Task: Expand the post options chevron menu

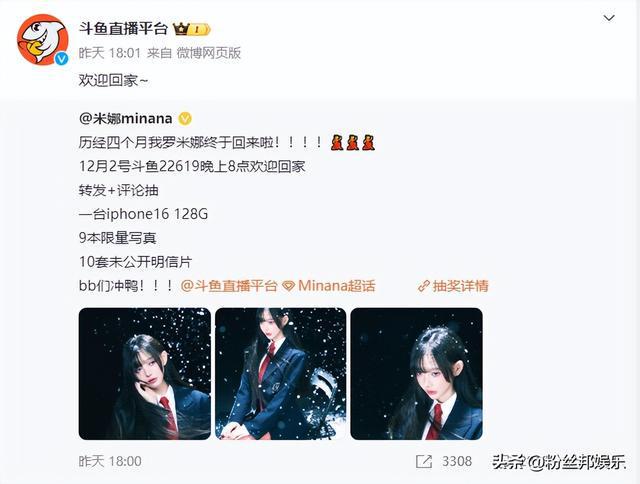Action: pyautogui.click(x=609, y=18)
